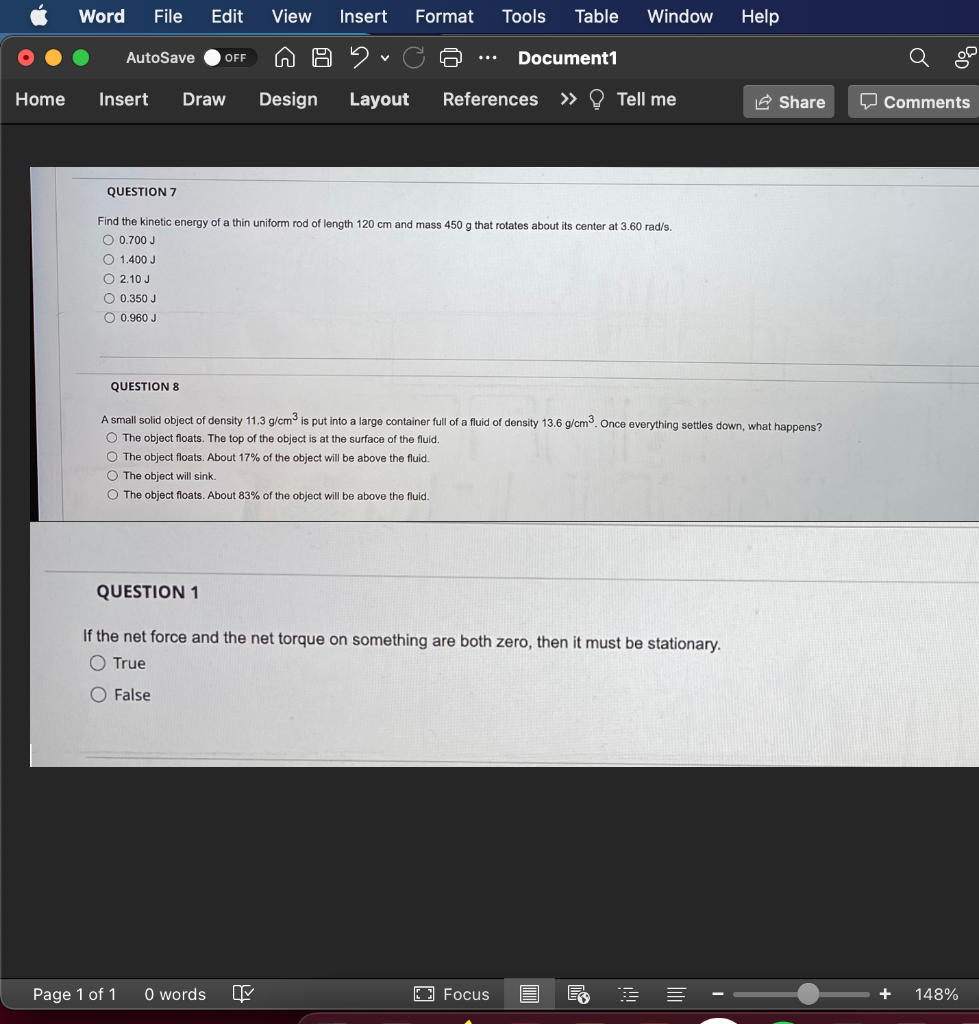Open the undo history dropdown arrow
The image size is (979, 1024).
385,58
